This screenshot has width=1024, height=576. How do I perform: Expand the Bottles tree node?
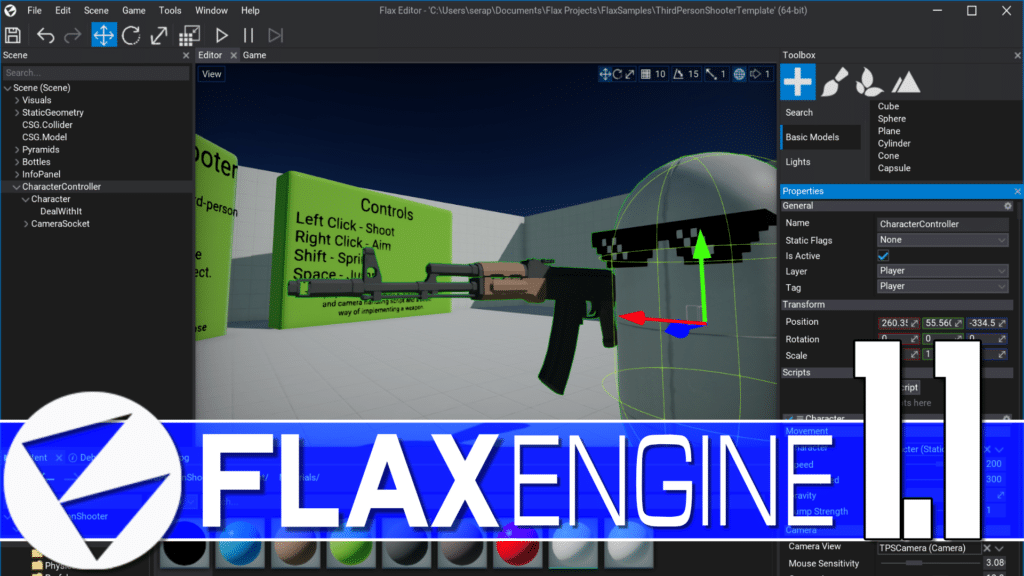pyautogui.click(x=17, y=162)
